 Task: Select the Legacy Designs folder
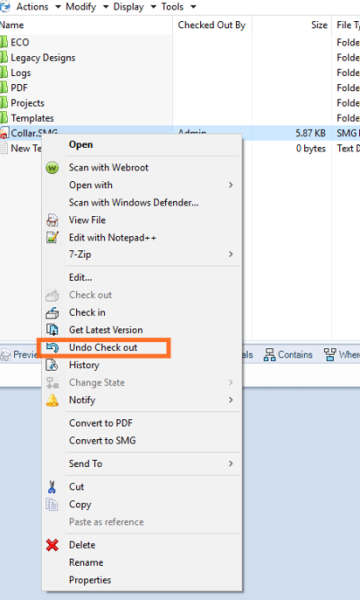[43, 58]
